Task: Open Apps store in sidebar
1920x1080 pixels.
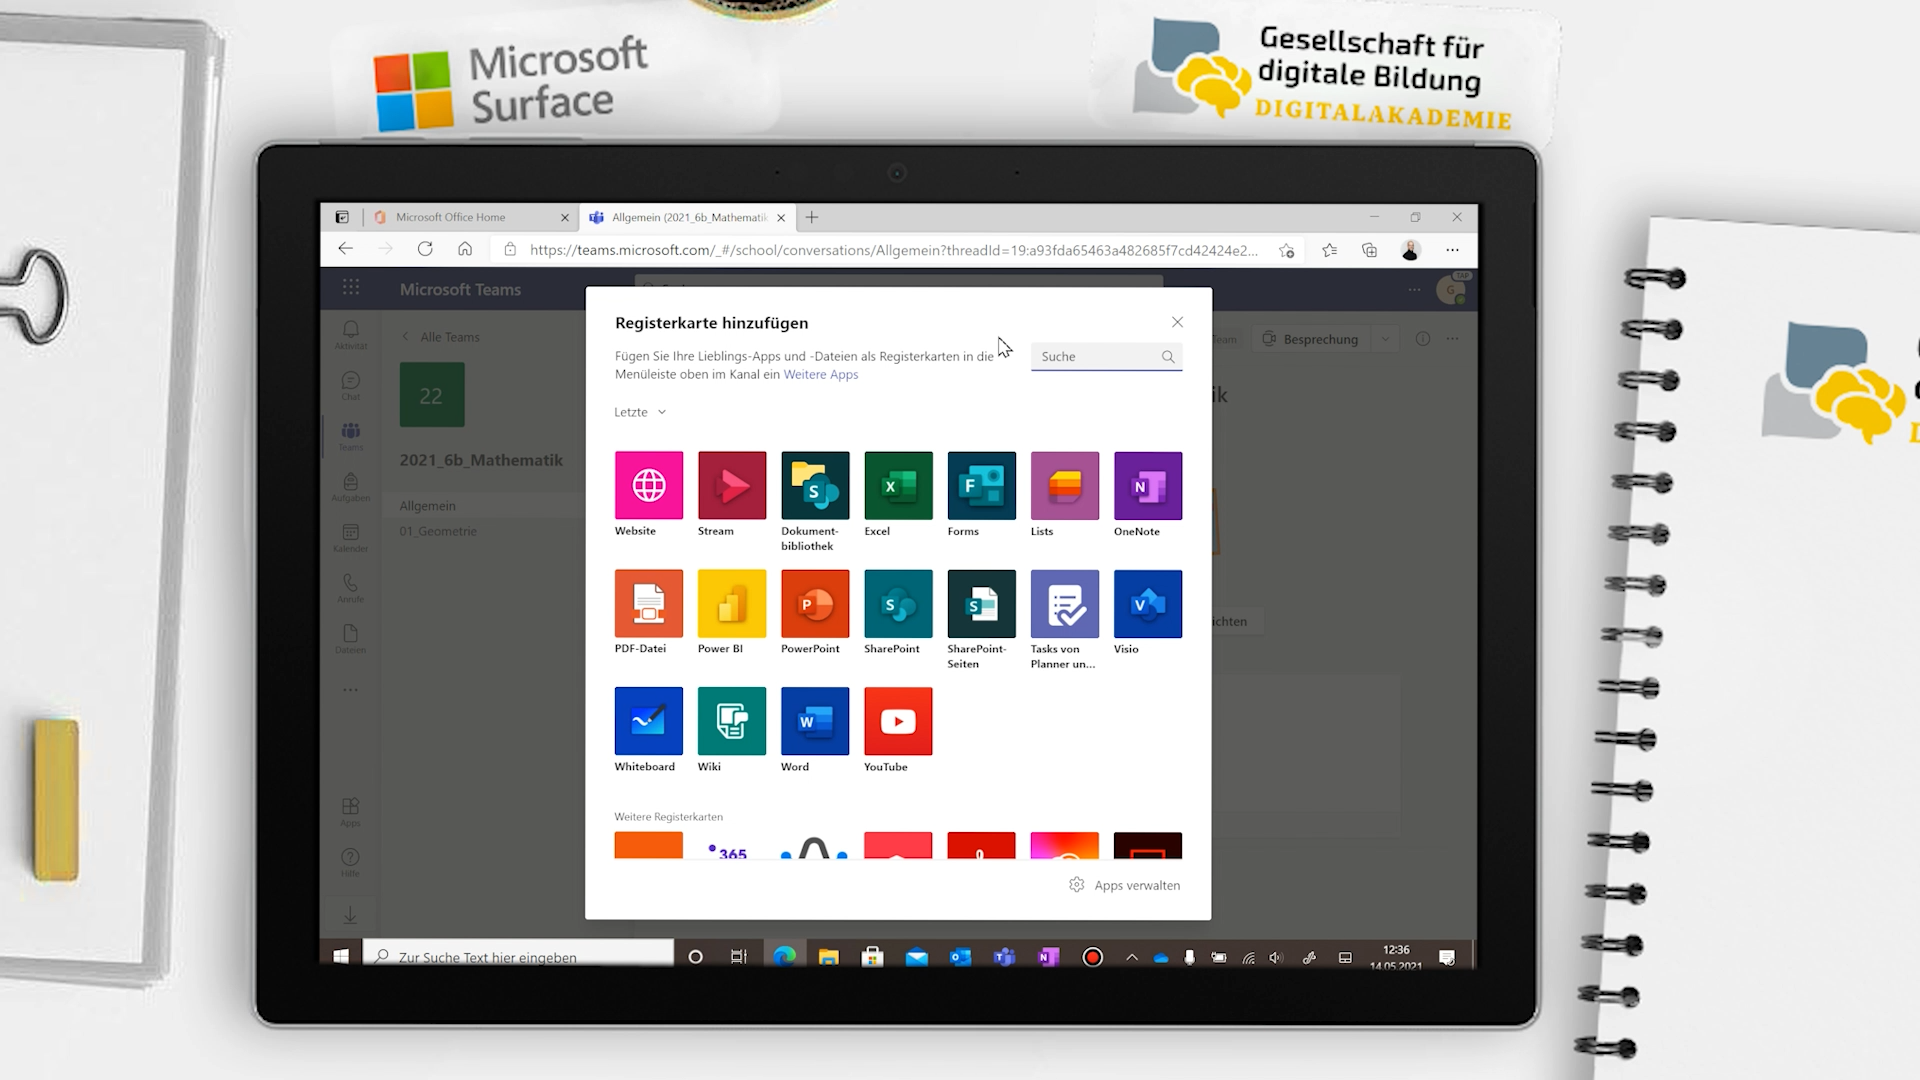Action: coord(350,812)
